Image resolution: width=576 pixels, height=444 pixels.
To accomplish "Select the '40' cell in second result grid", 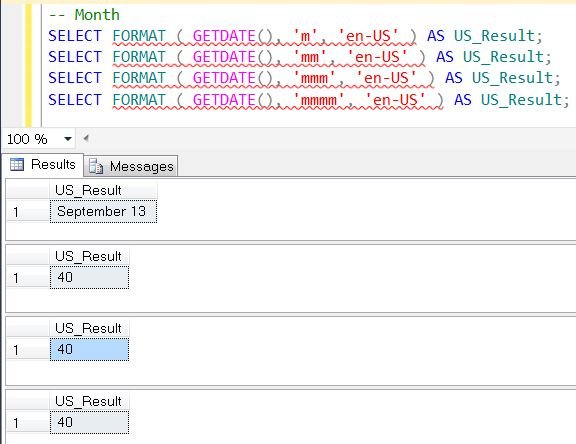I will click(x=90, y=277).
